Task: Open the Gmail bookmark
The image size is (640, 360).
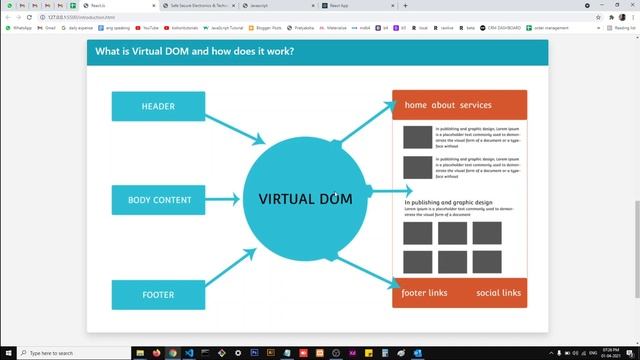Action: (x=47, y=28)
